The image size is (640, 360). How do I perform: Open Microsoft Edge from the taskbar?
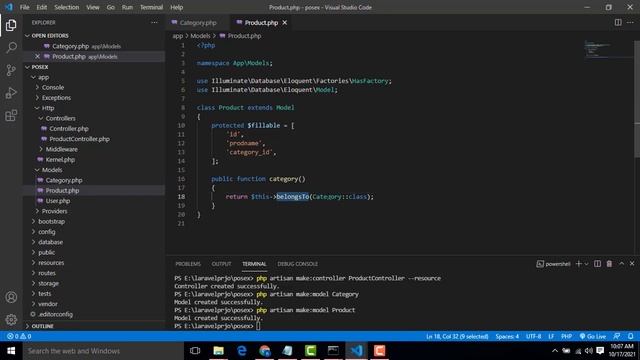tap(242, 351)
